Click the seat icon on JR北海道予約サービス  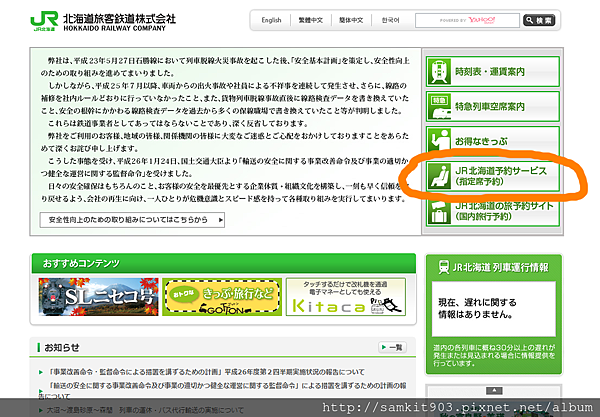[x=439, y=176]
